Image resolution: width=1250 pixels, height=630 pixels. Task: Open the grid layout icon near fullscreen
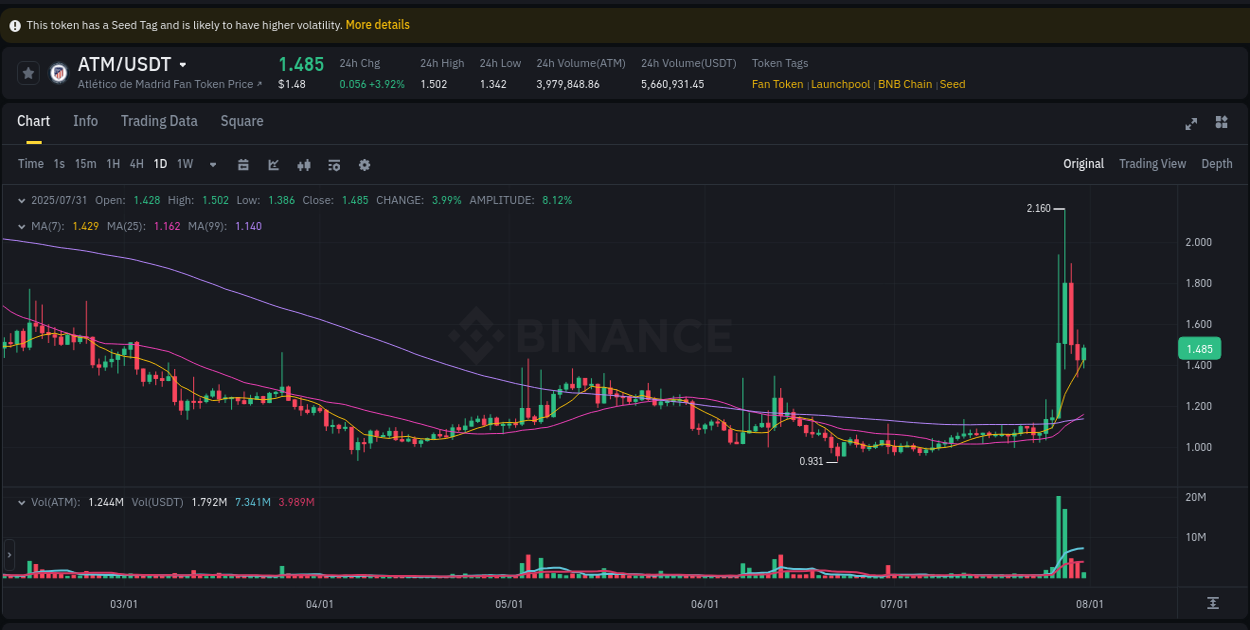point(1221,122)
